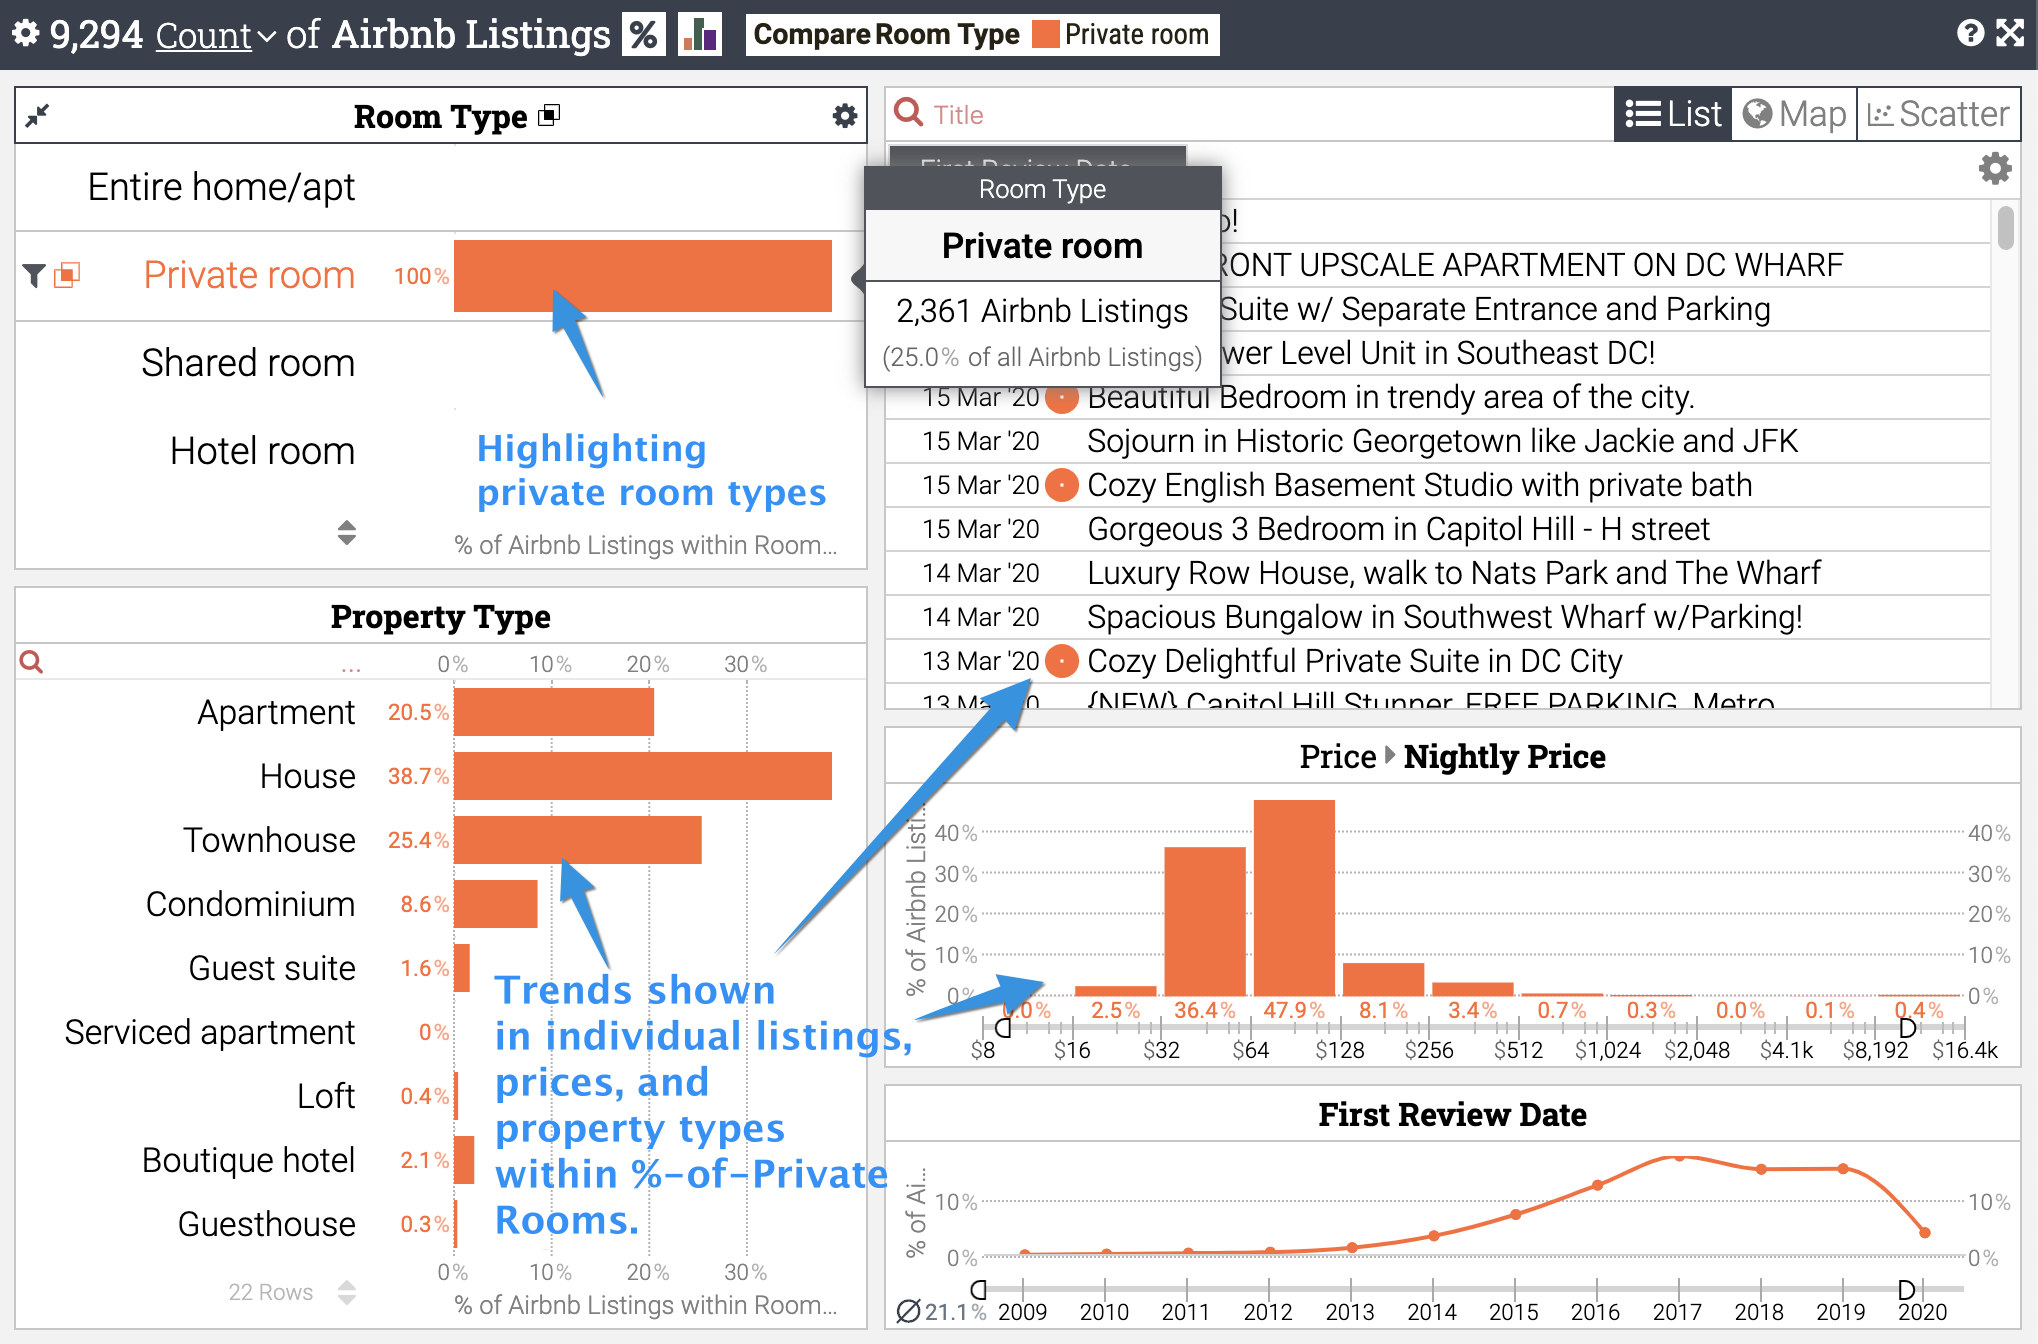Toggle the Room Type pop-out icon
Image resolution: width=2038 pixels, height=1344 pixels.
coord(549,115)
